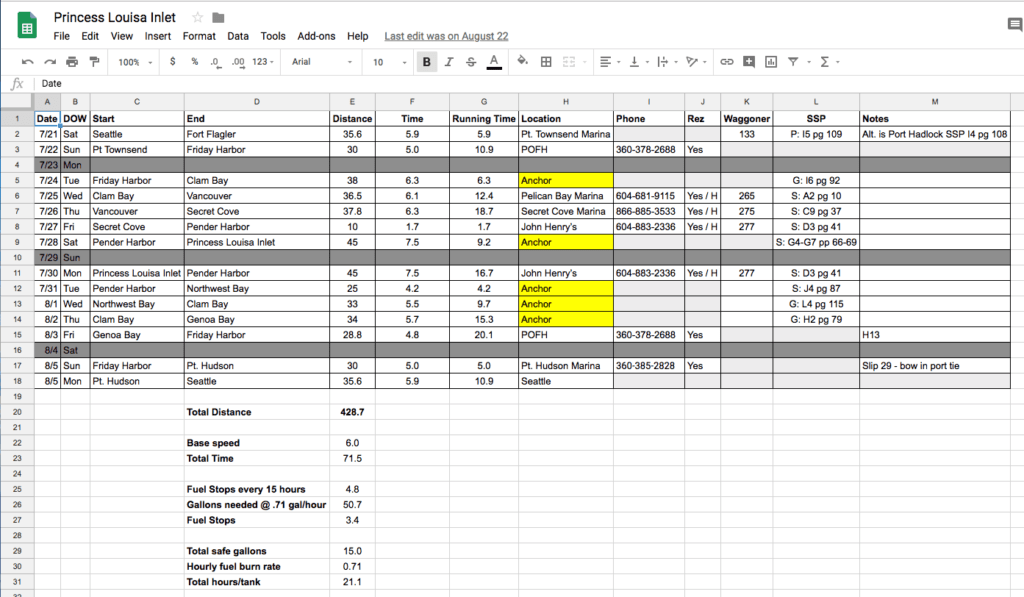Screen dimensions: 1024x597
Task: Click the insert link icon
Action: click(x=726, y=62)
